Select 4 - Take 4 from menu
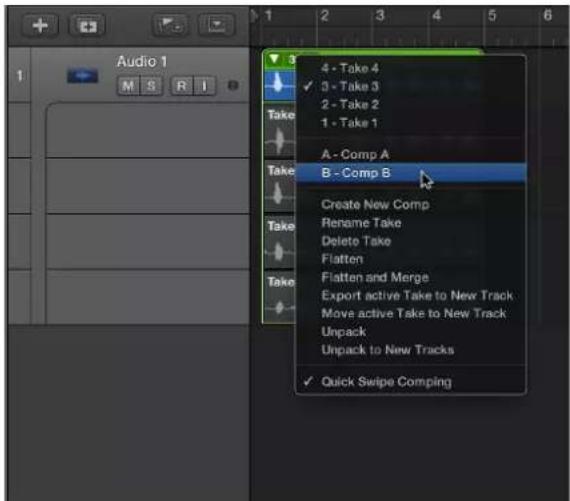The width and height of the screenshot is (570, 501). [x=411, y=68]
